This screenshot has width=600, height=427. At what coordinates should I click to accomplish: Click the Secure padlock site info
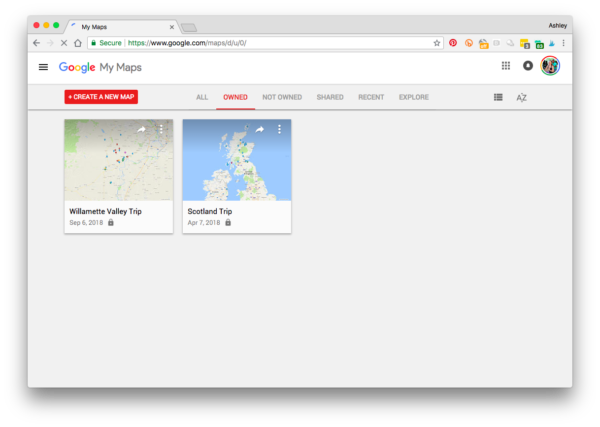point(106,43)
